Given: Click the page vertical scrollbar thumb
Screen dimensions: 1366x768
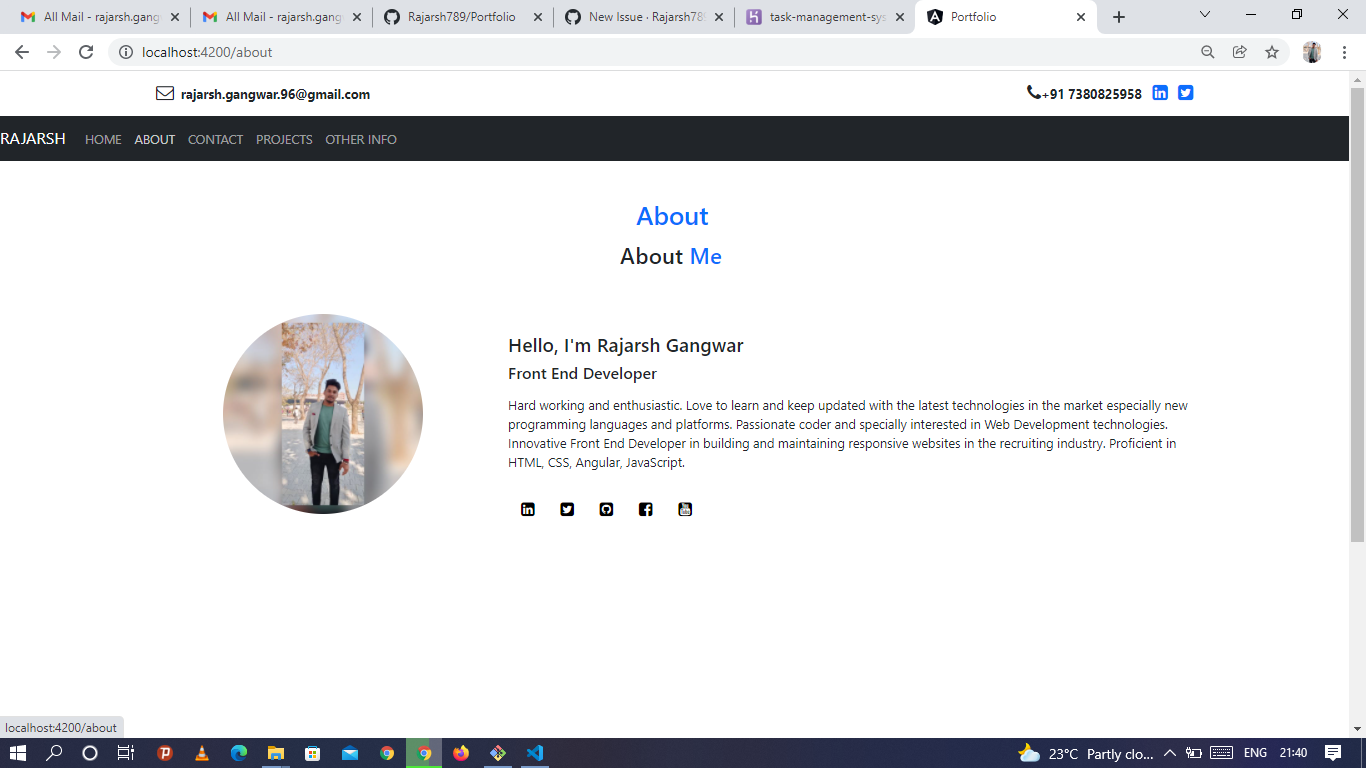Looking at the screenshot, I should tap(1357, 315).
